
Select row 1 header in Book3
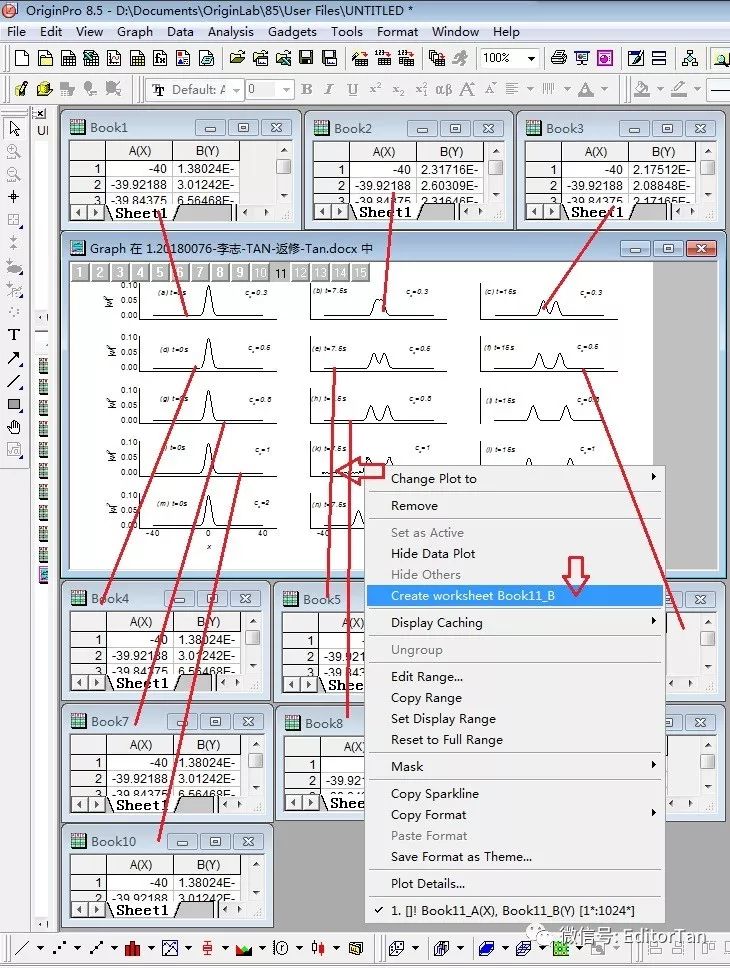point(543,169)
